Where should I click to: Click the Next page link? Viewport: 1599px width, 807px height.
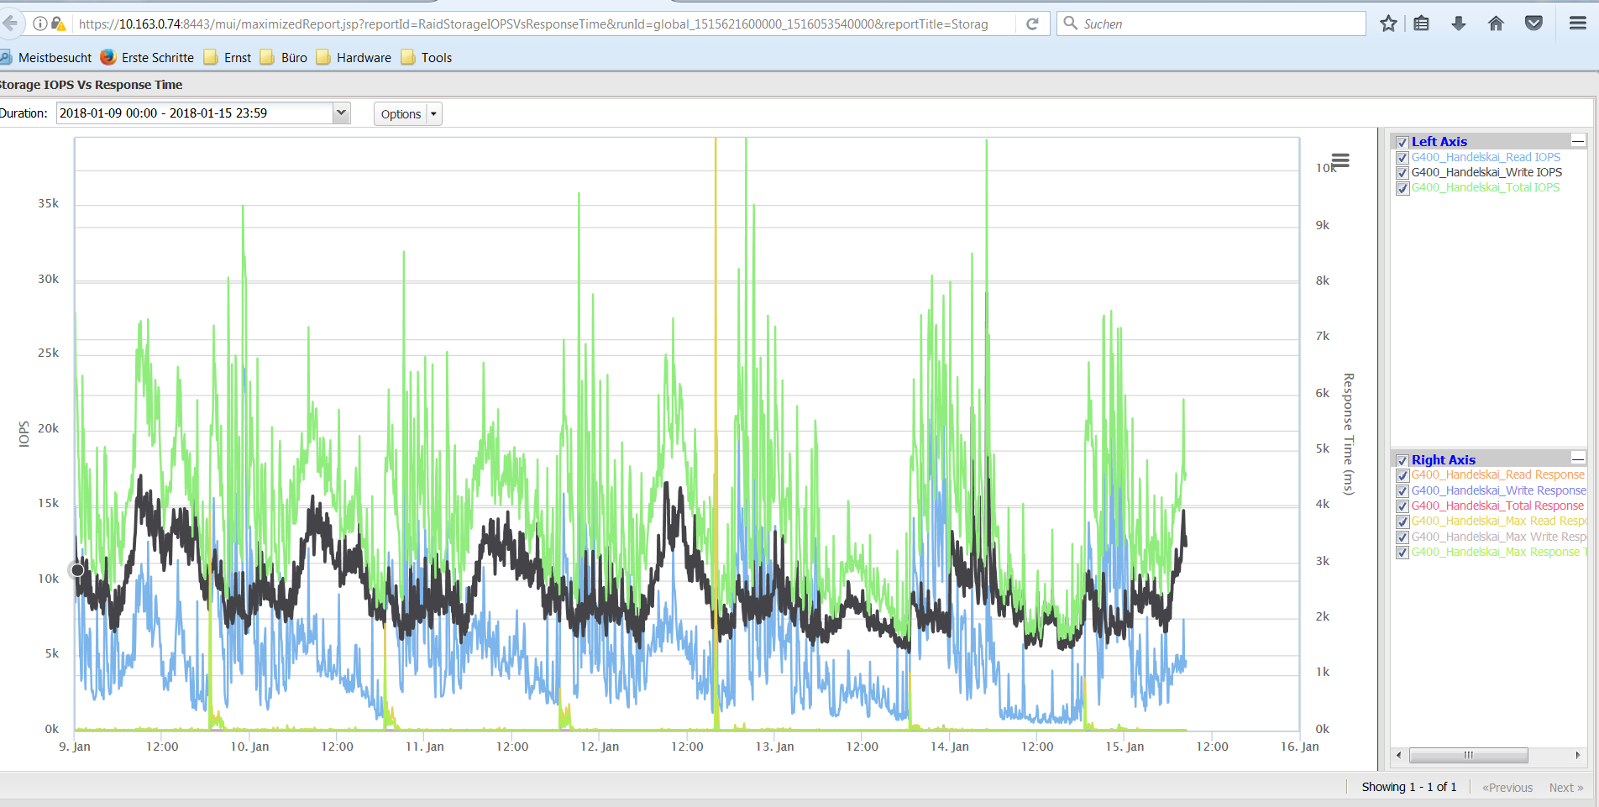[1565, 788]
